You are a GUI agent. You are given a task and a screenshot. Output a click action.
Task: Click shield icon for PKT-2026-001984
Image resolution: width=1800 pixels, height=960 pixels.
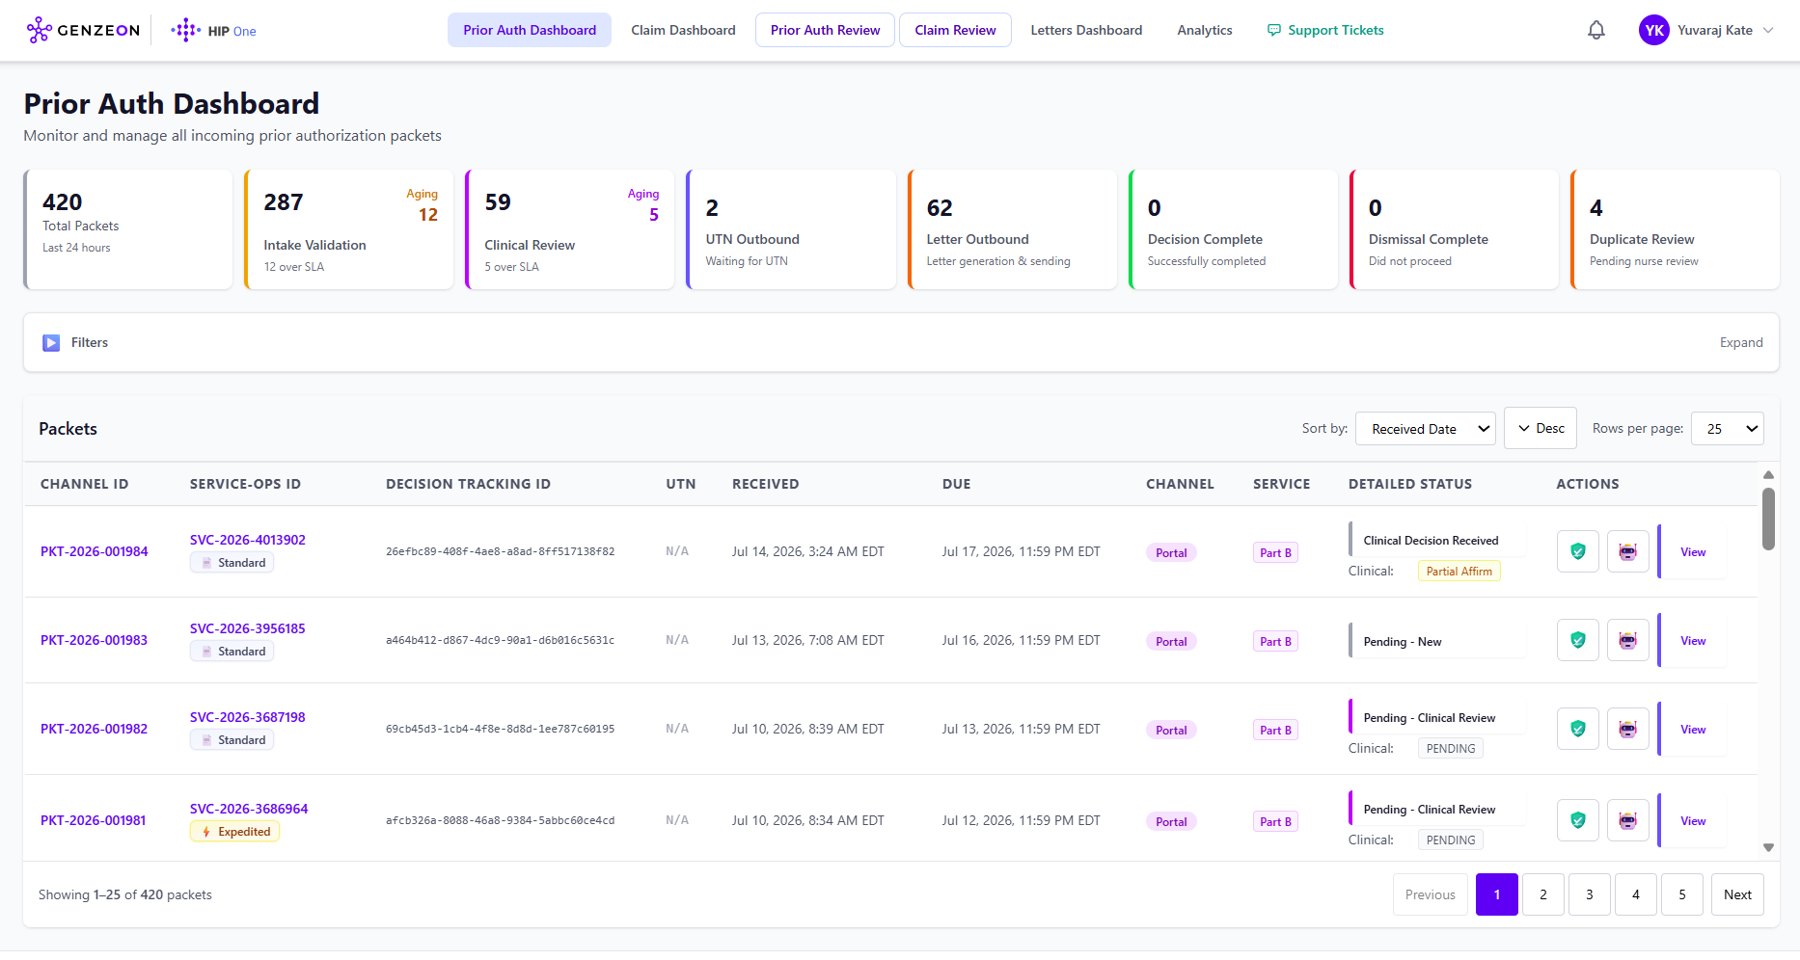tap(1578, 551)
